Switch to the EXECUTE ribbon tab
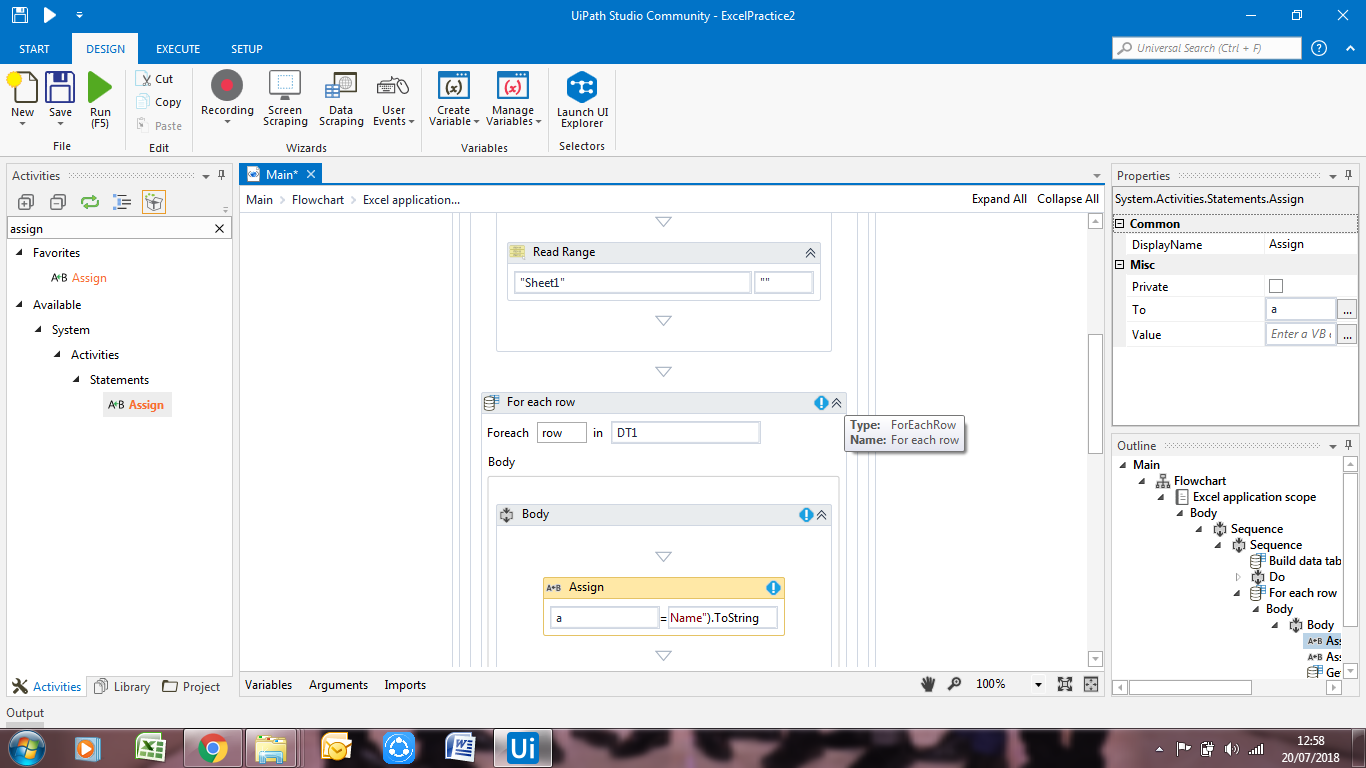 [x=178, y=49]
